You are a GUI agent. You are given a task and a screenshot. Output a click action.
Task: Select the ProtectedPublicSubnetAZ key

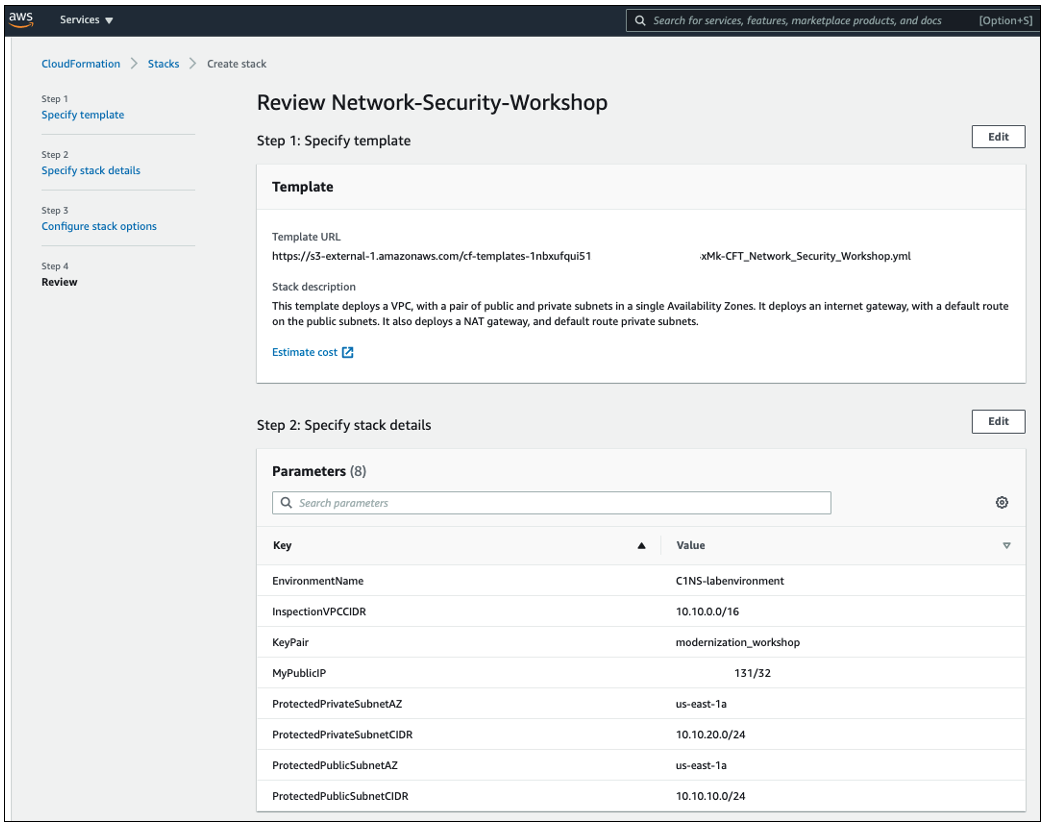(335, 765)
